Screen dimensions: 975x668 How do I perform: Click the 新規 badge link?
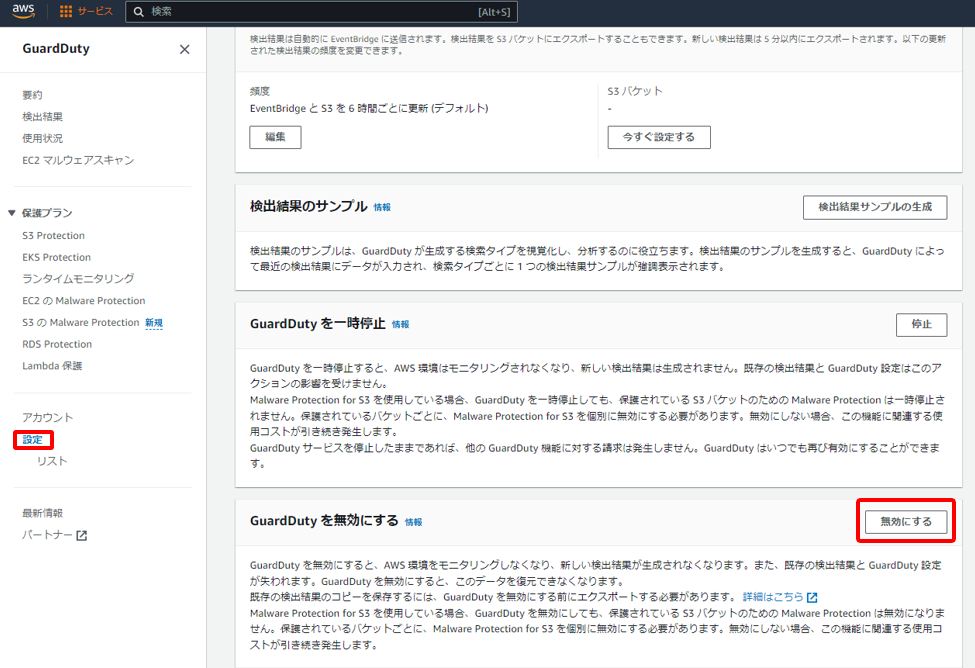click(154, 323)
